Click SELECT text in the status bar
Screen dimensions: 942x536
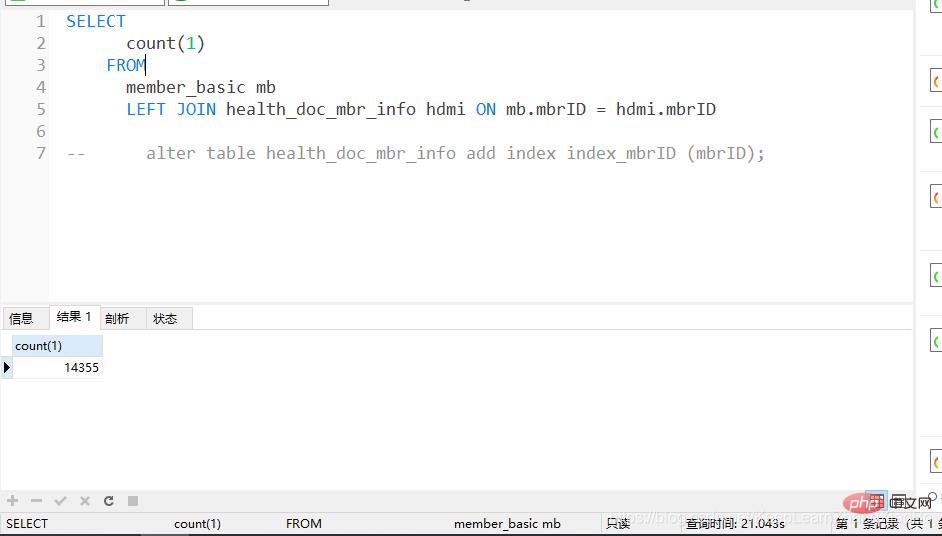tap(26, 523)
